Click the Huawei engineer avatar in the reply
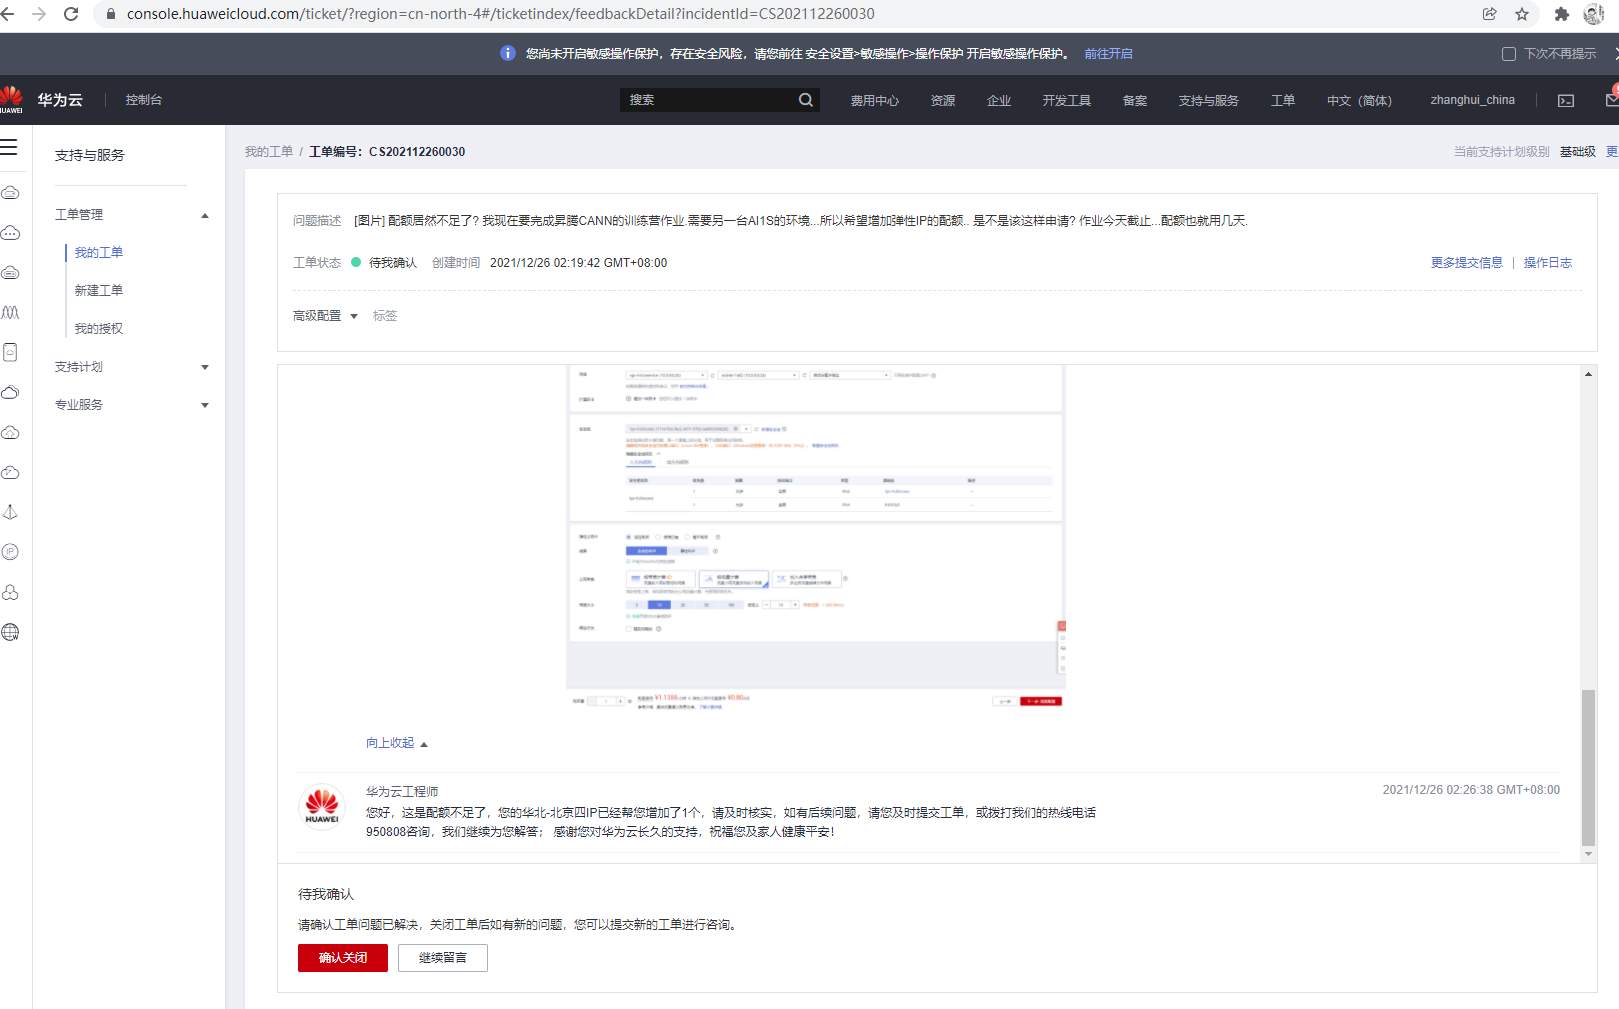Viewport: 1619px width, 1009px height. click(322, 806)
